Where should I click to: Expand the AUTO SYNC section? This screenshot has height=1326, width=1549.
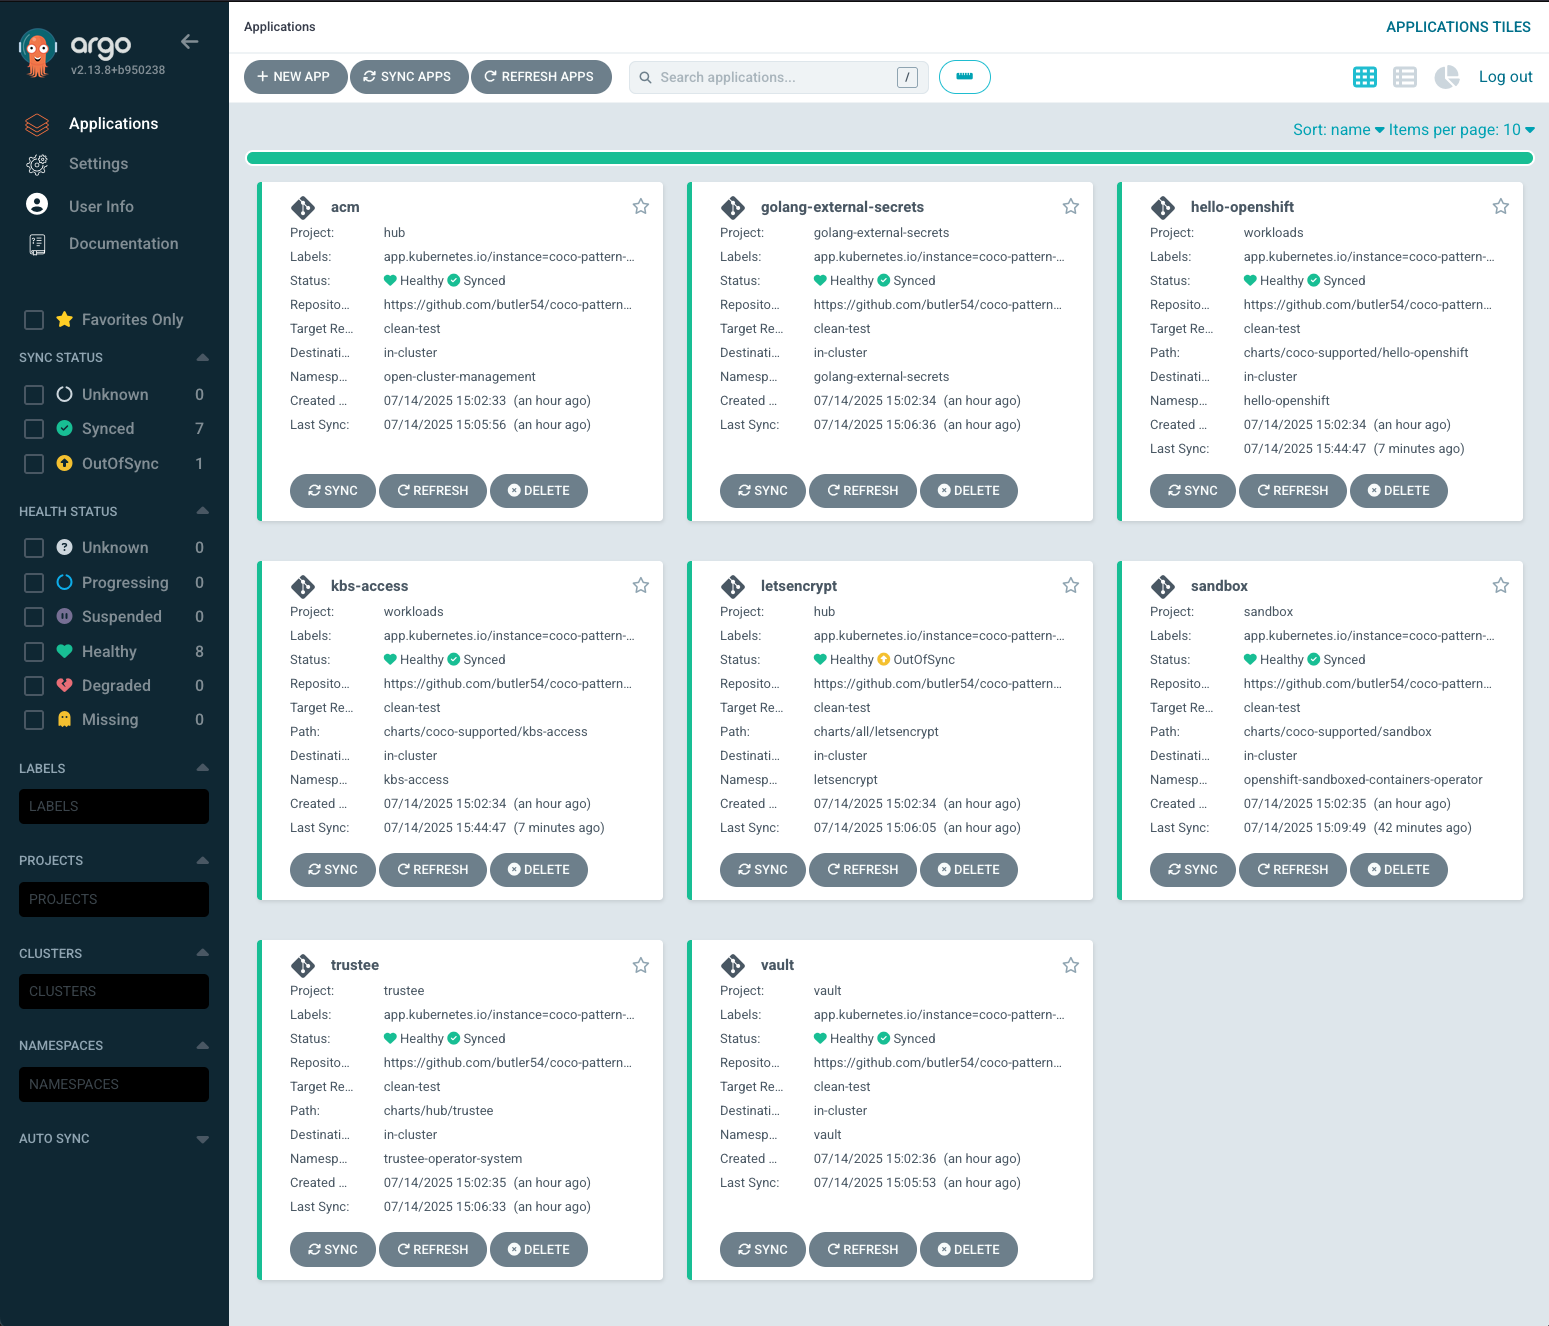click(x=203, y=1138)
